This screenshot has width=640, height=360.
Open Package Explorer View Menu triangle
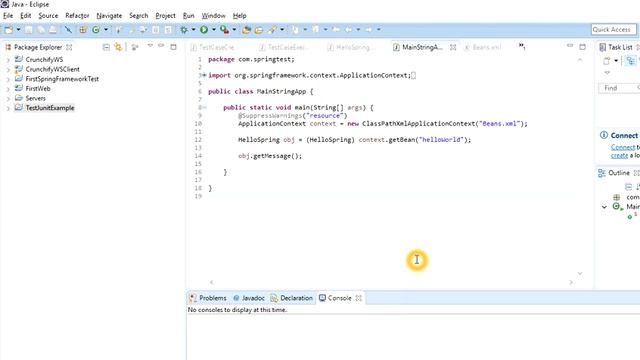point(150,46)
